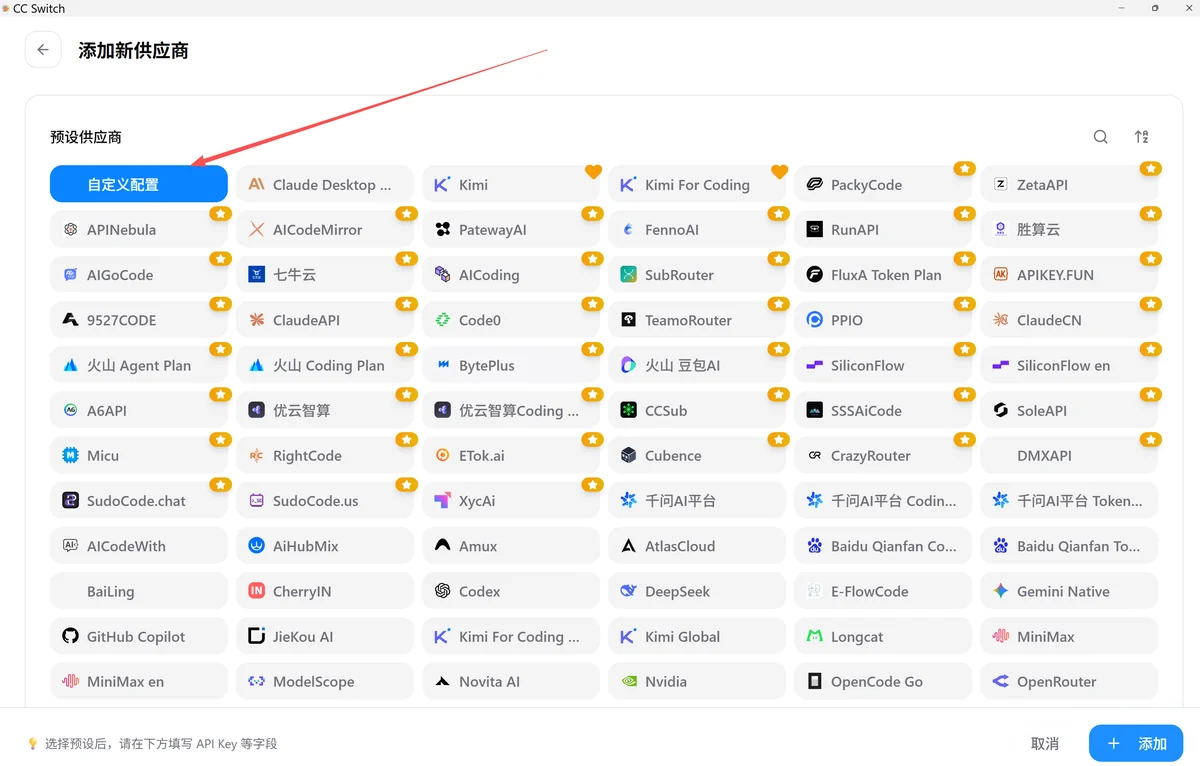Cancel adding a new provider
The height and width of the screenshot is (766, 1200).
coord(1045,743)
